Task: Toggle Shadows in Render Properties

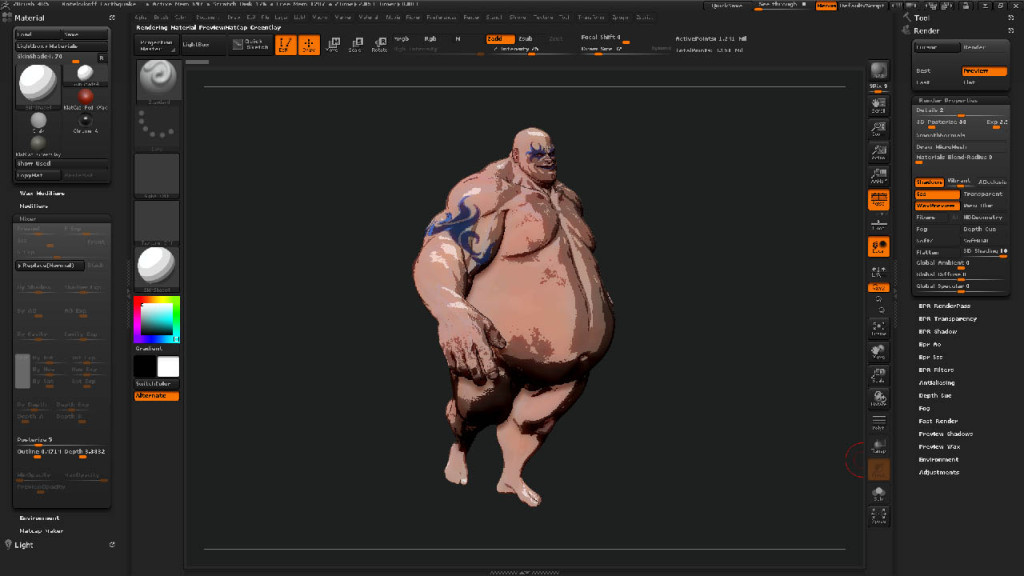Action: click(x=929, y=182)
